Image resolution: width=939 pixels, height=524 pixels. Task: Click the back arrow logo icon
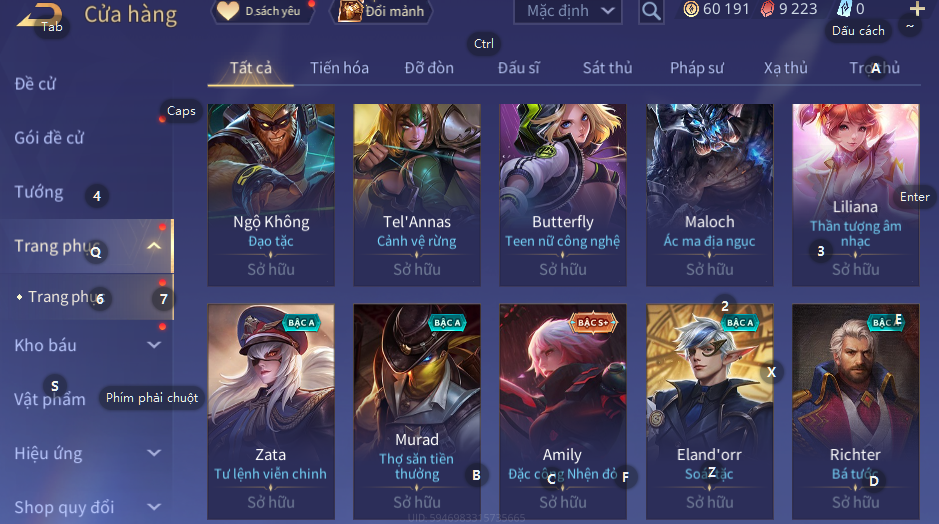pos(38,16)
